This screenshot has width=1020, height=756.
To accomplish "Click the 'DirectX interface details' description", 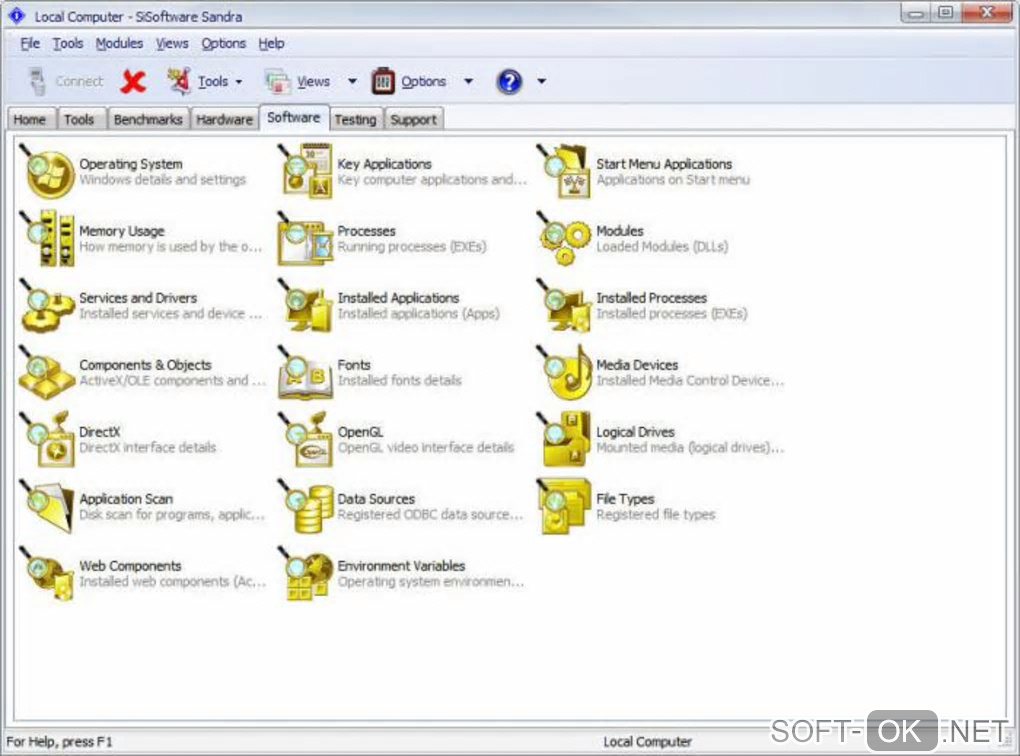I will (x=148, y=448).
